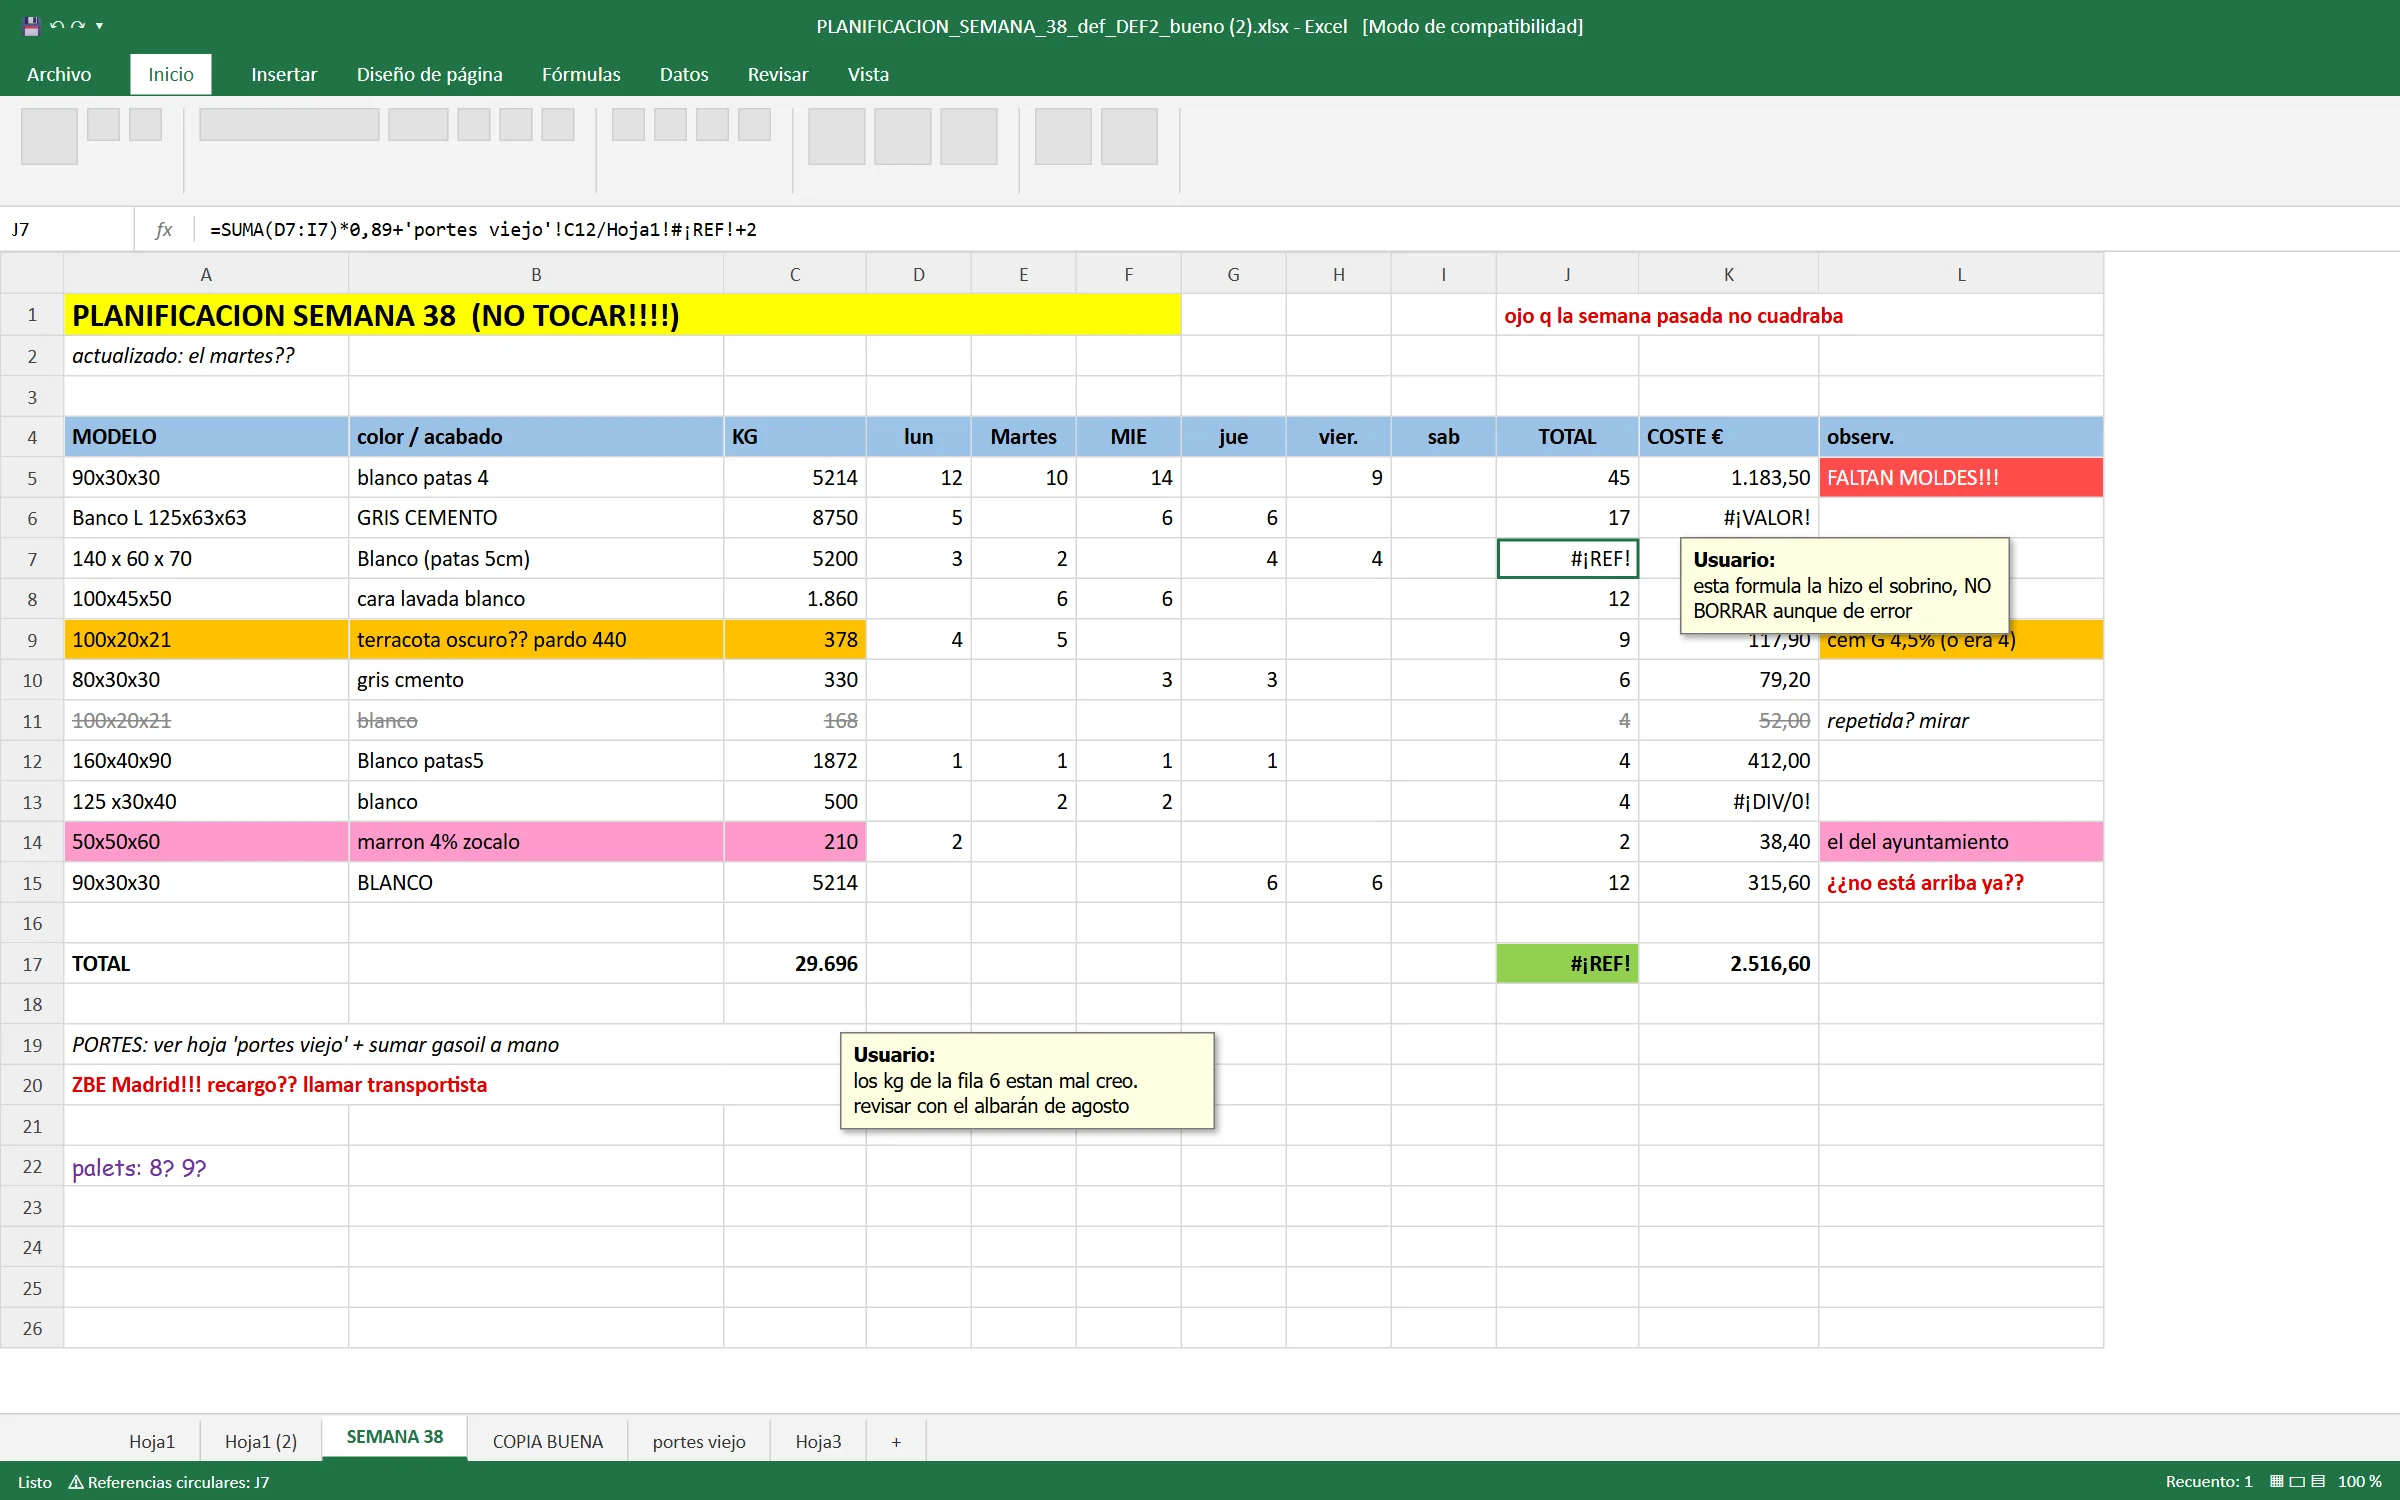Click the fx insert function icon

click(x=164, y=230)
